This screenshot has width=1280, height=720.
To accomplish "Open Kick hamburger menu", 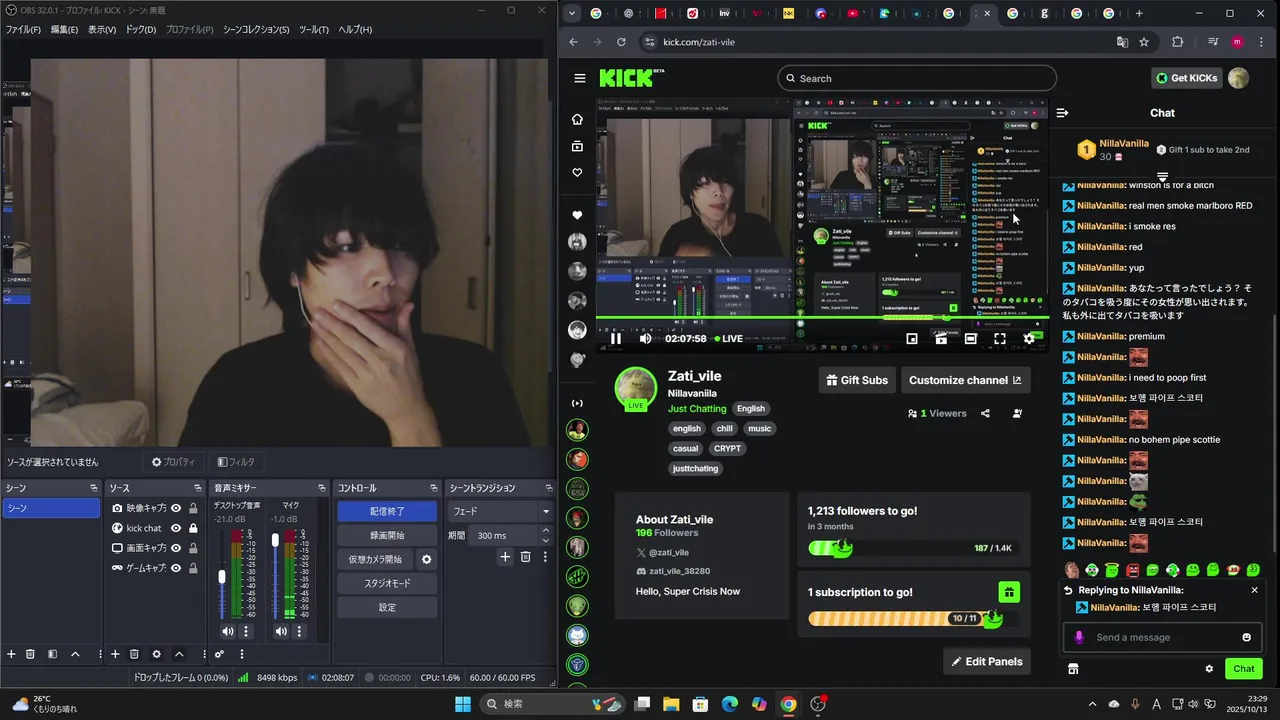I will coord(580,78).
